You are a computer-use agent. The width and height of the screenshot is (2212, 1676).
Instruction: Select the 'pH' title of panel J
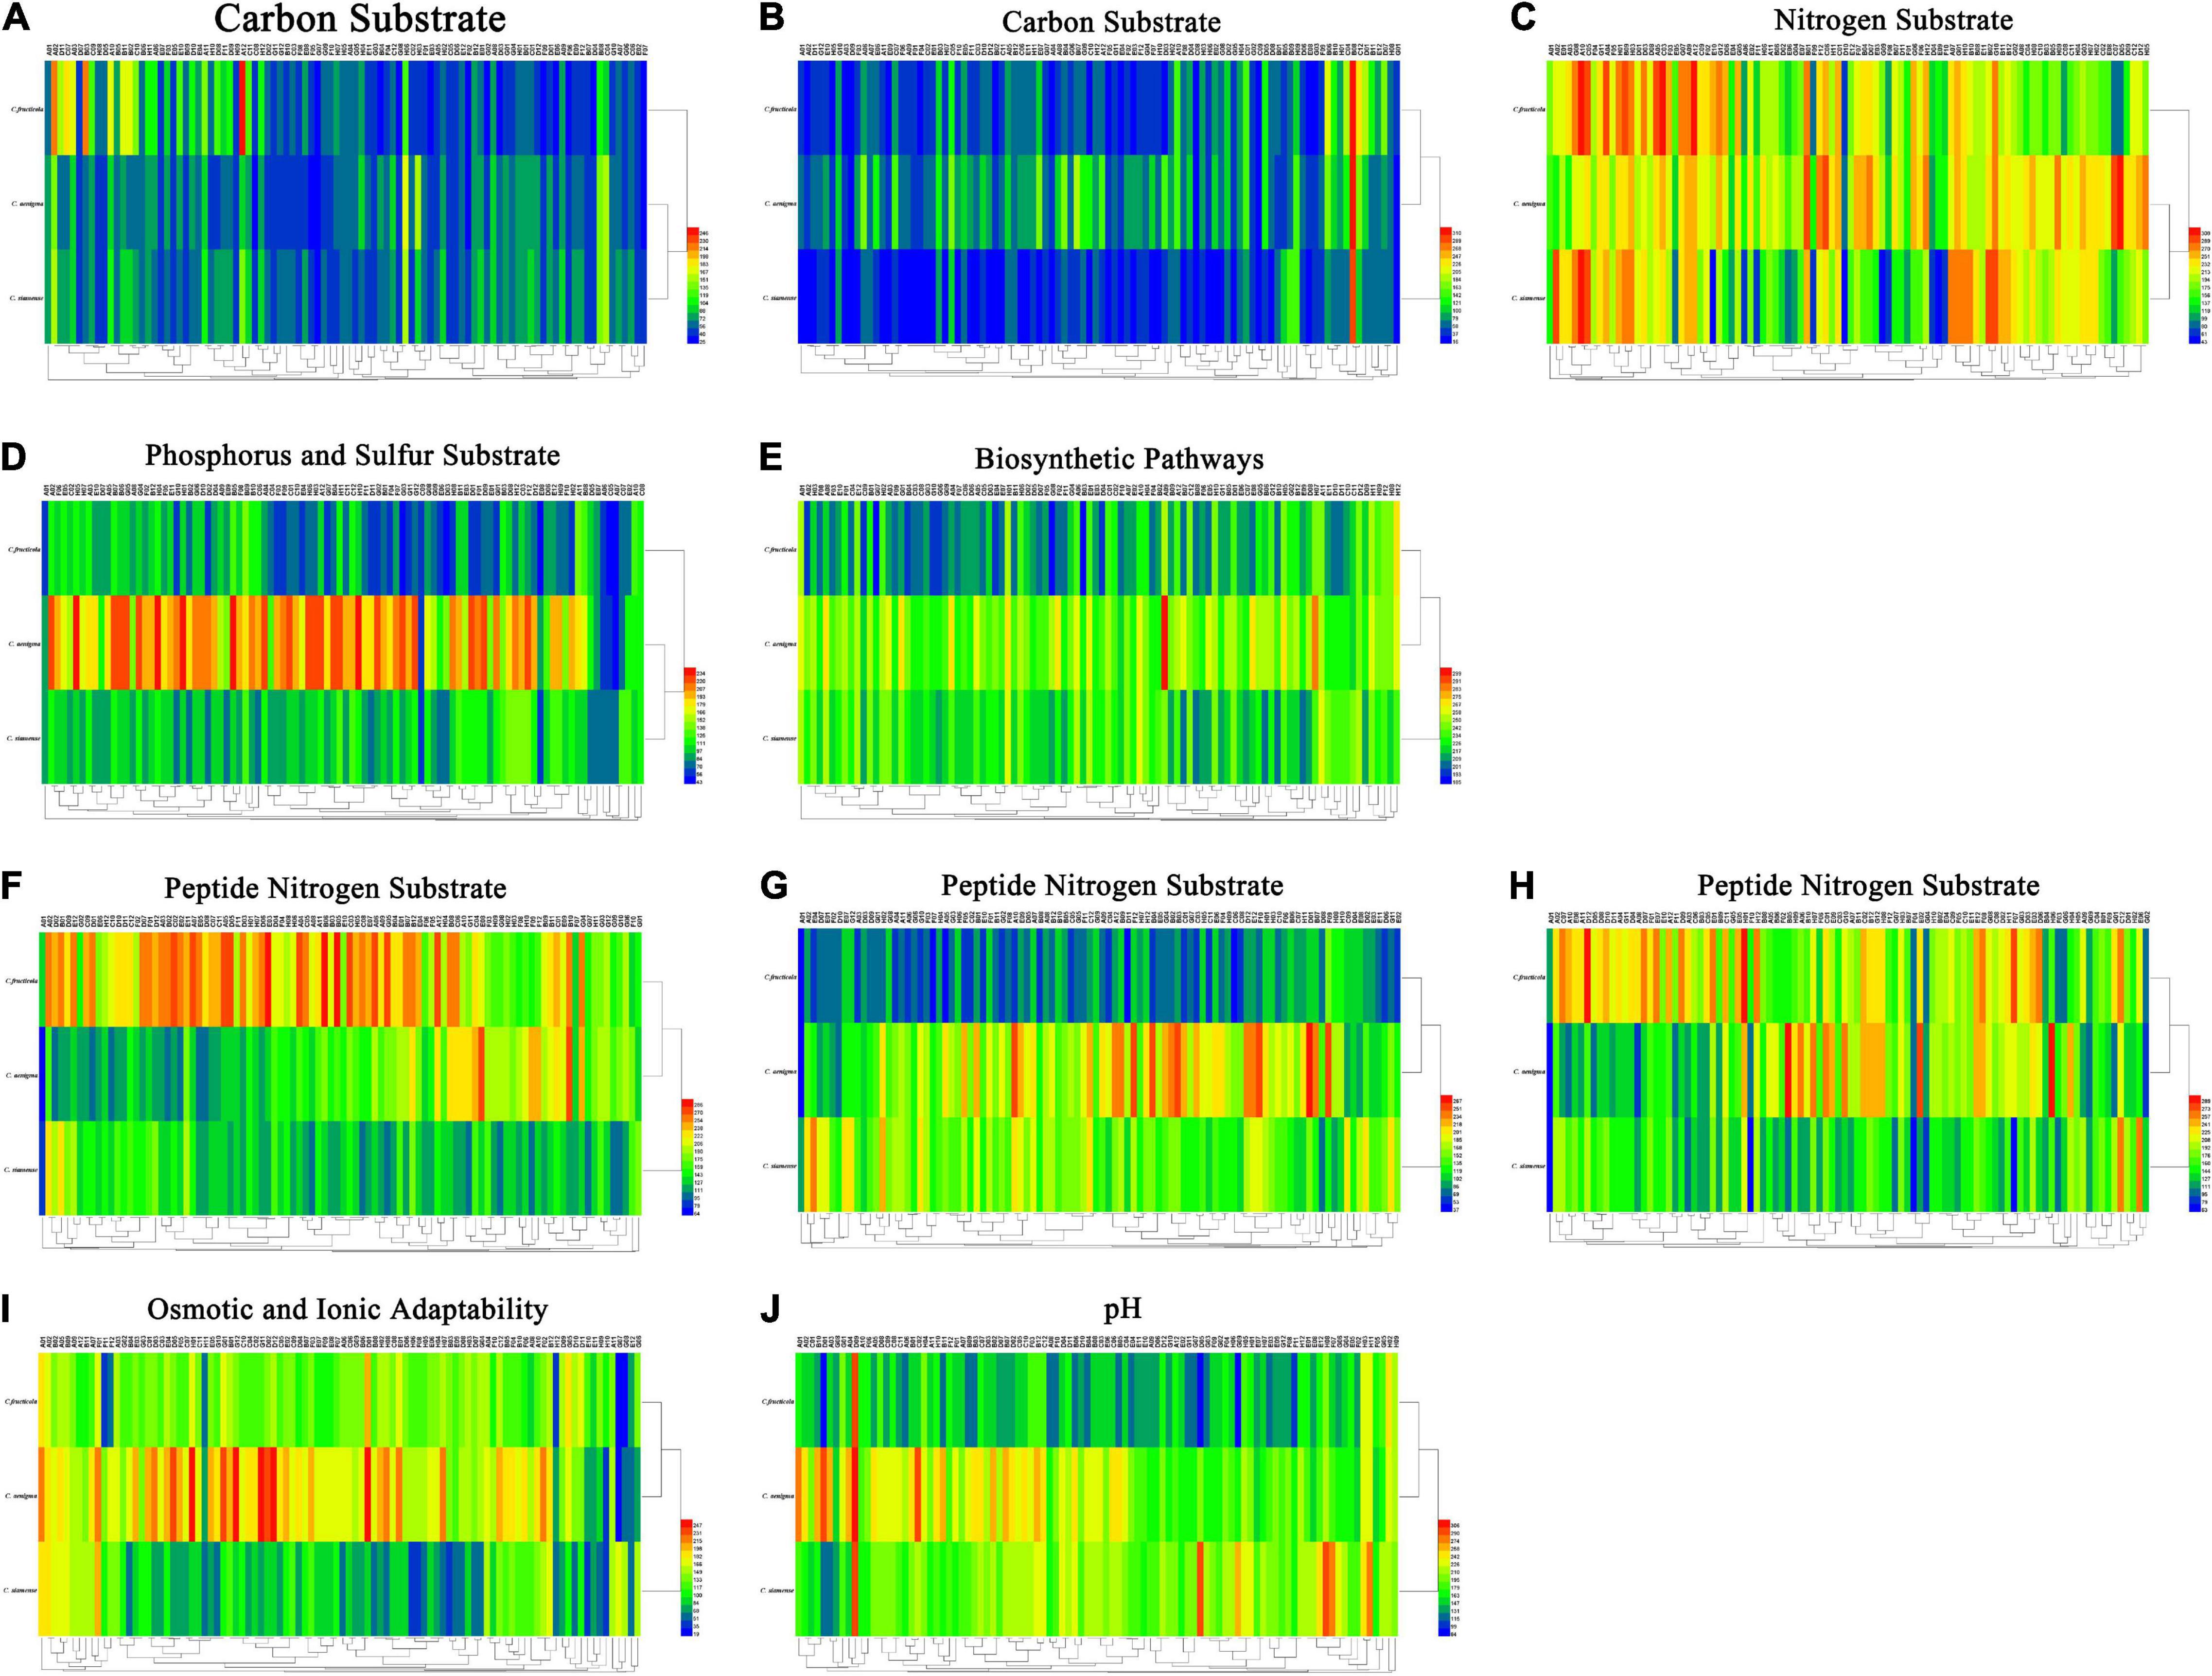tap(1122, 1310)
